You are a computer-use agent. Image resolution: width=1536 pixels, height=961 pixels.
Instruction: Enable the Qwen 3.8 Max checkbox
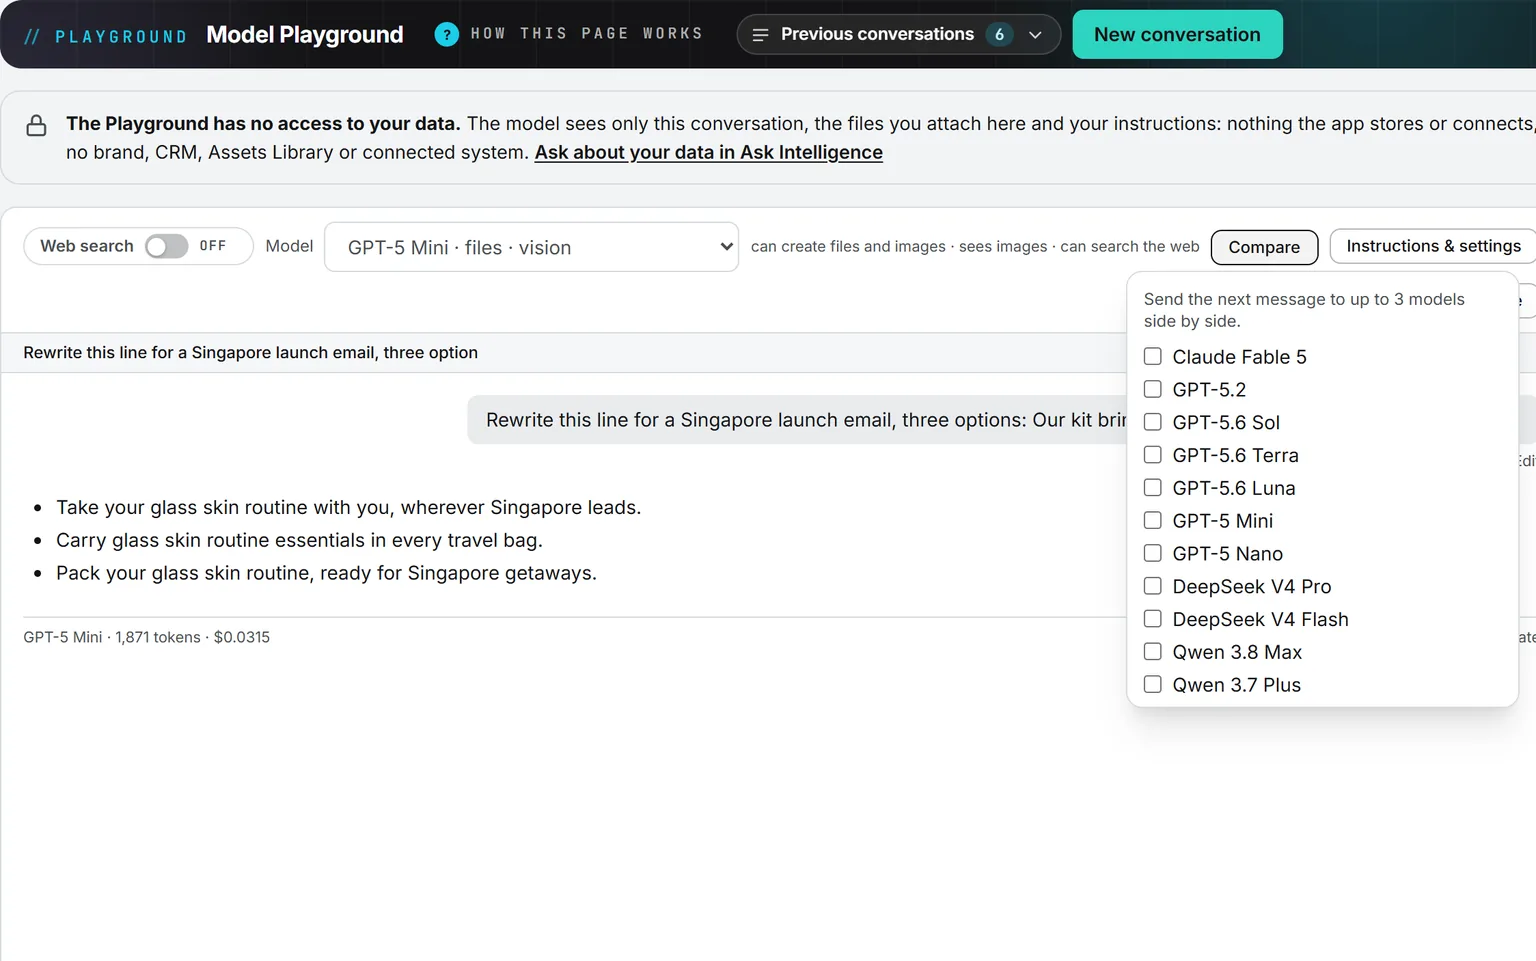[1153, 652]
